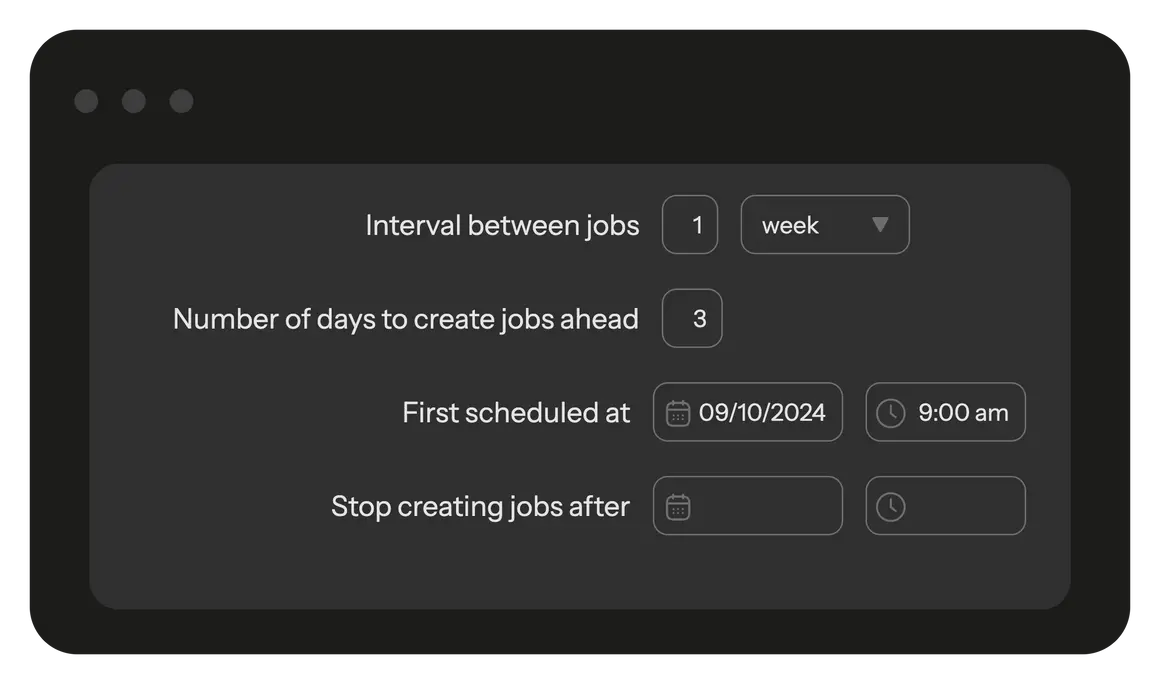Click the 'First scheduled at' label

[x=516, y=413]
